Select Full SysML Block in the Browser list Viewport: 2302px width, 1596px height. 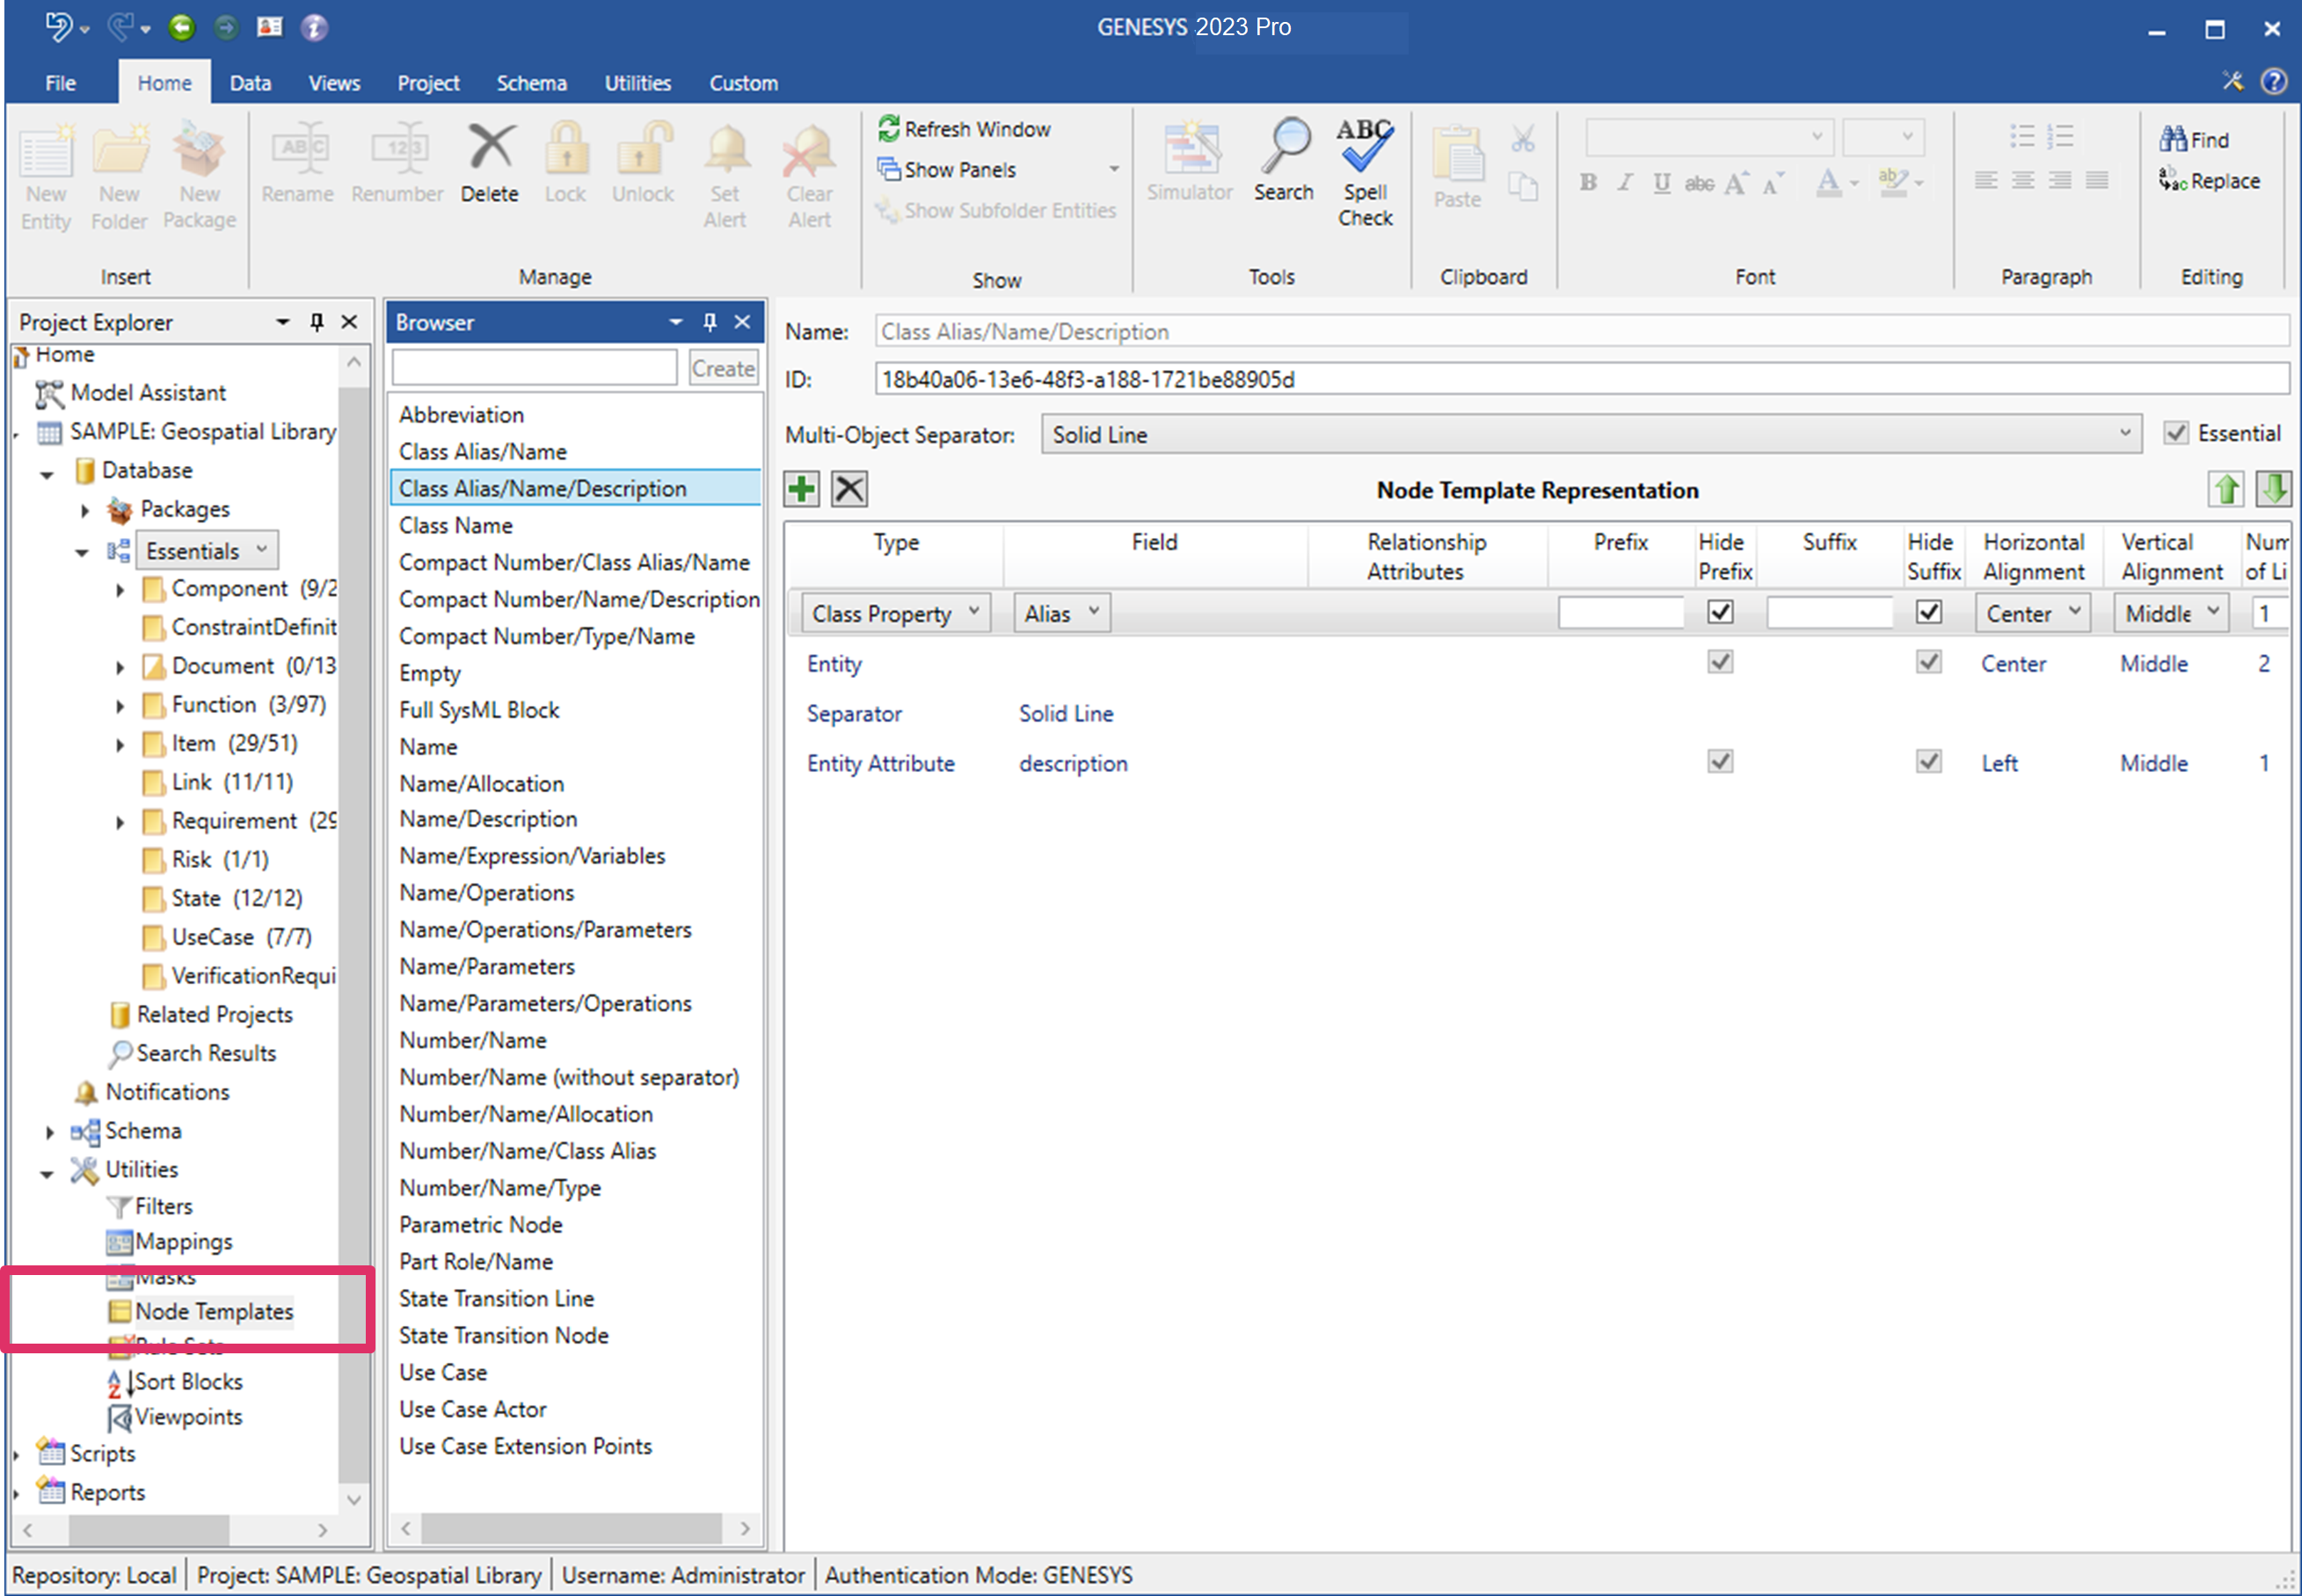(479, 710)
